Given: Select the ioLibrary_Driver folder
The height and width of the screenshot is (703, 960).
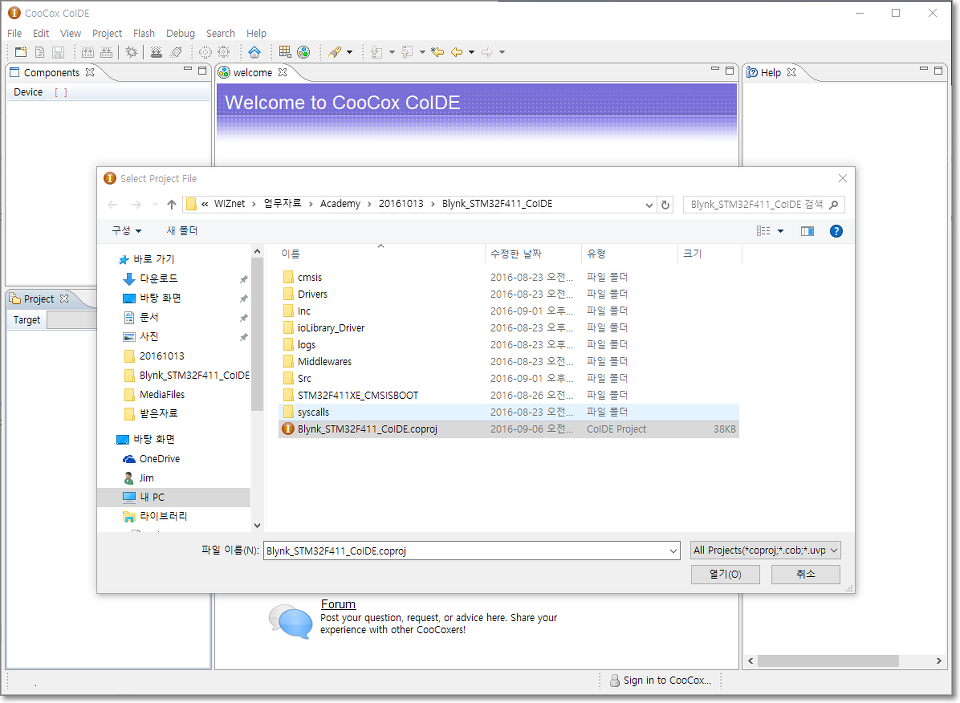Looking at the screenshot, I should point(509,328).
